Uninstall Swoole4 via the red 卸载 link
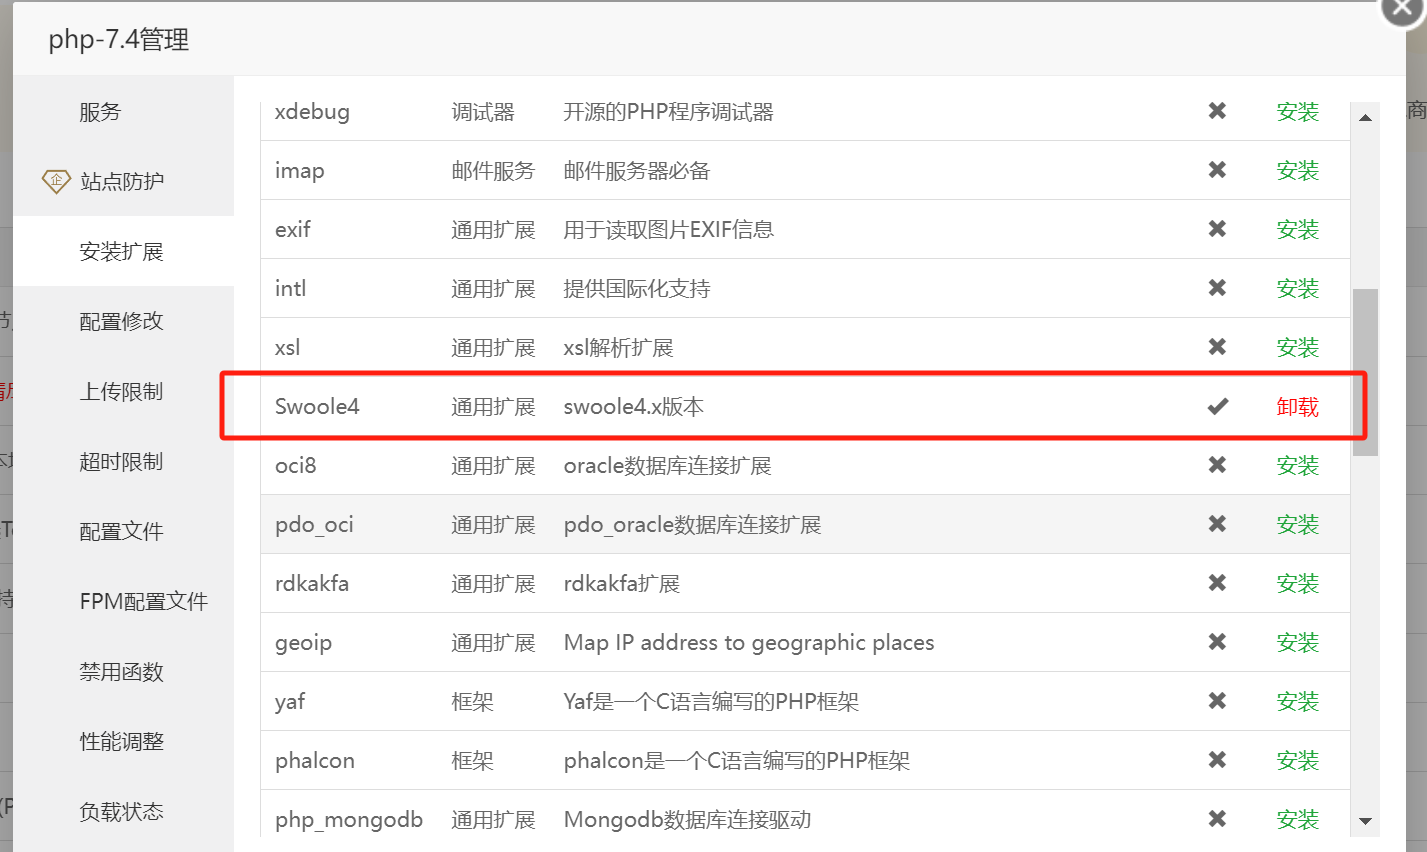This screenshot has height=852, width=1427. point(1298,406)
